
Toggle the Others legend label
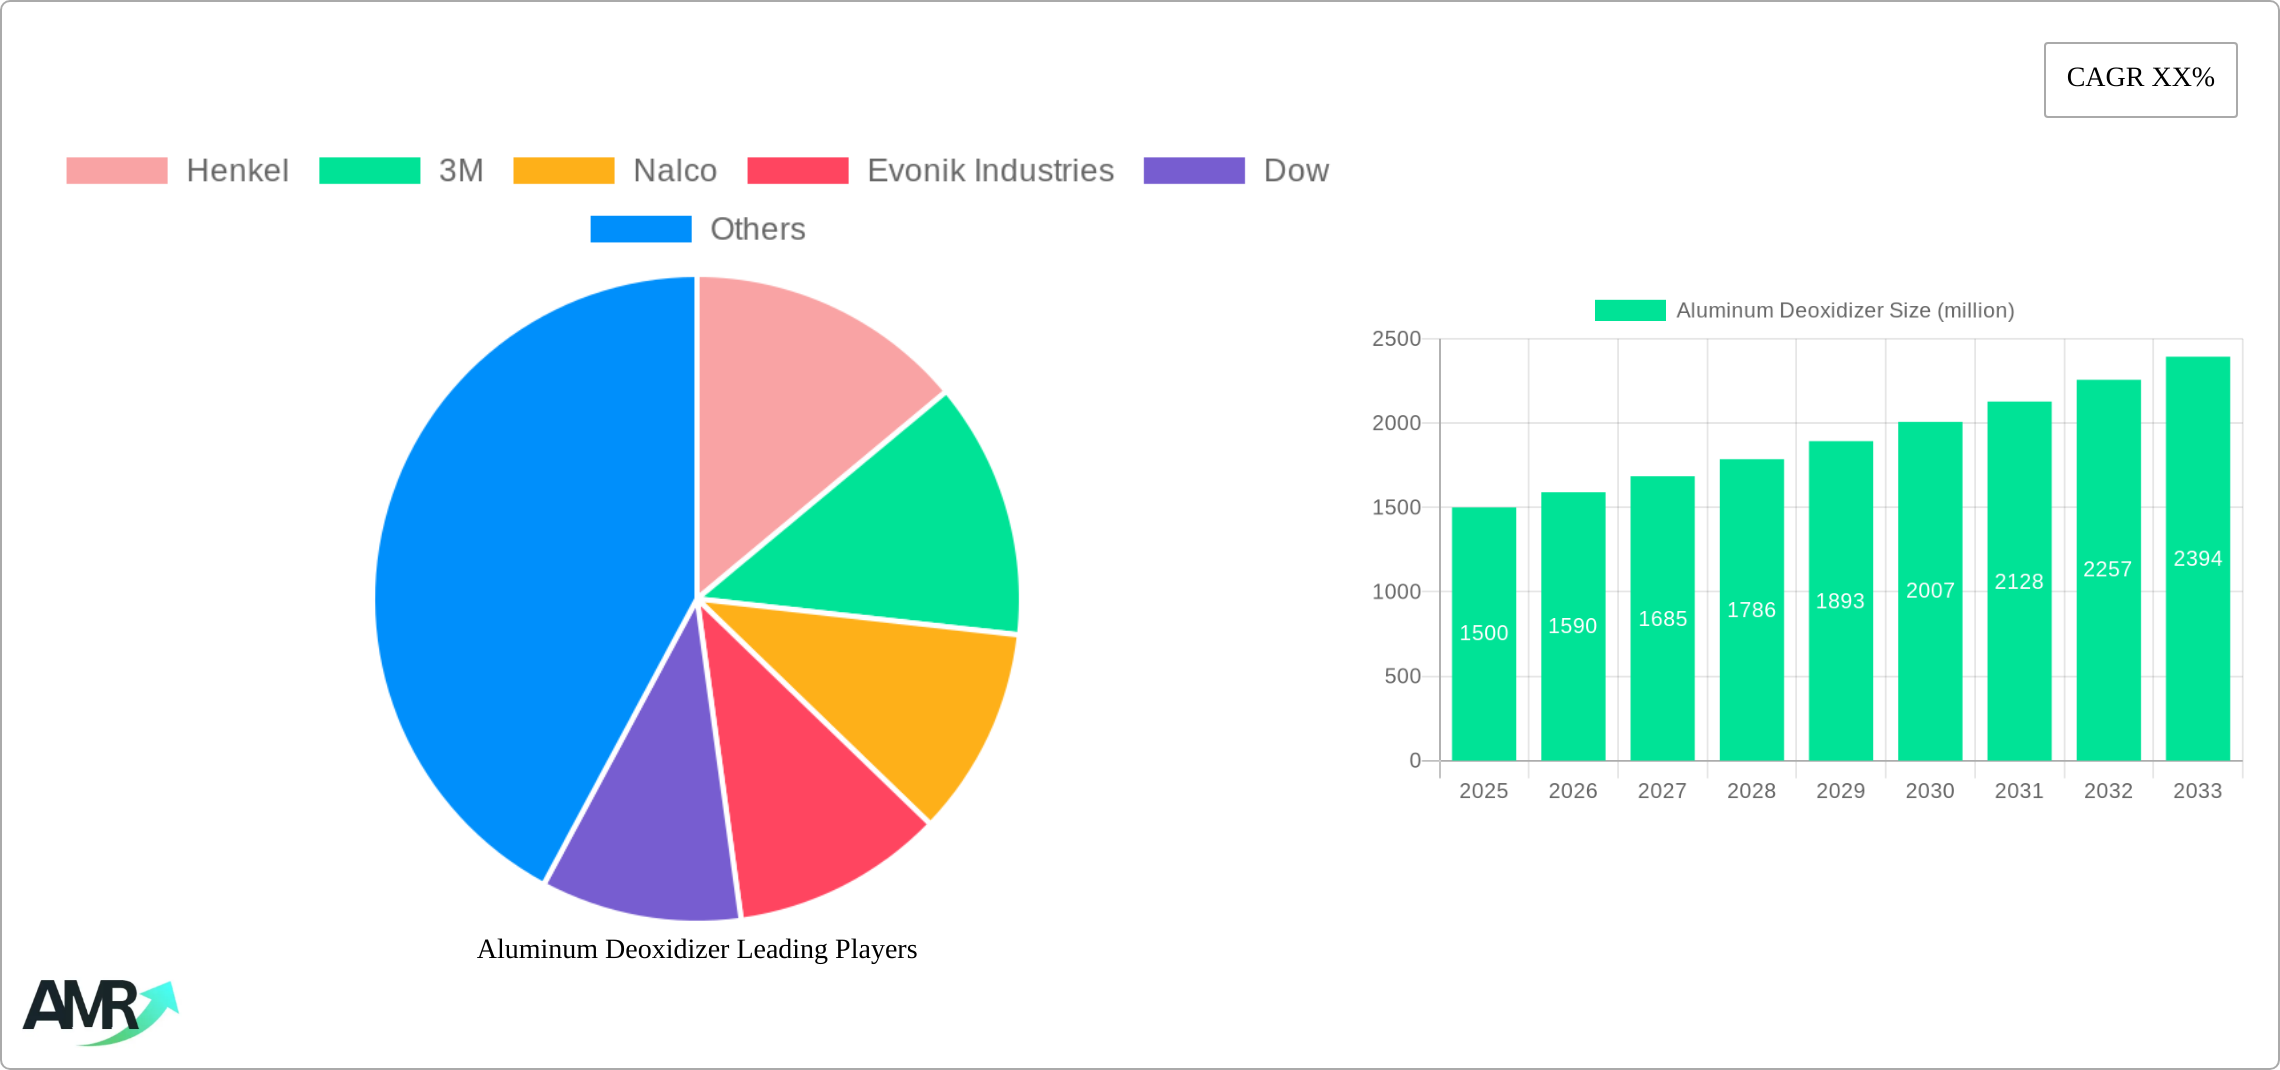click(x=758, y=229)
